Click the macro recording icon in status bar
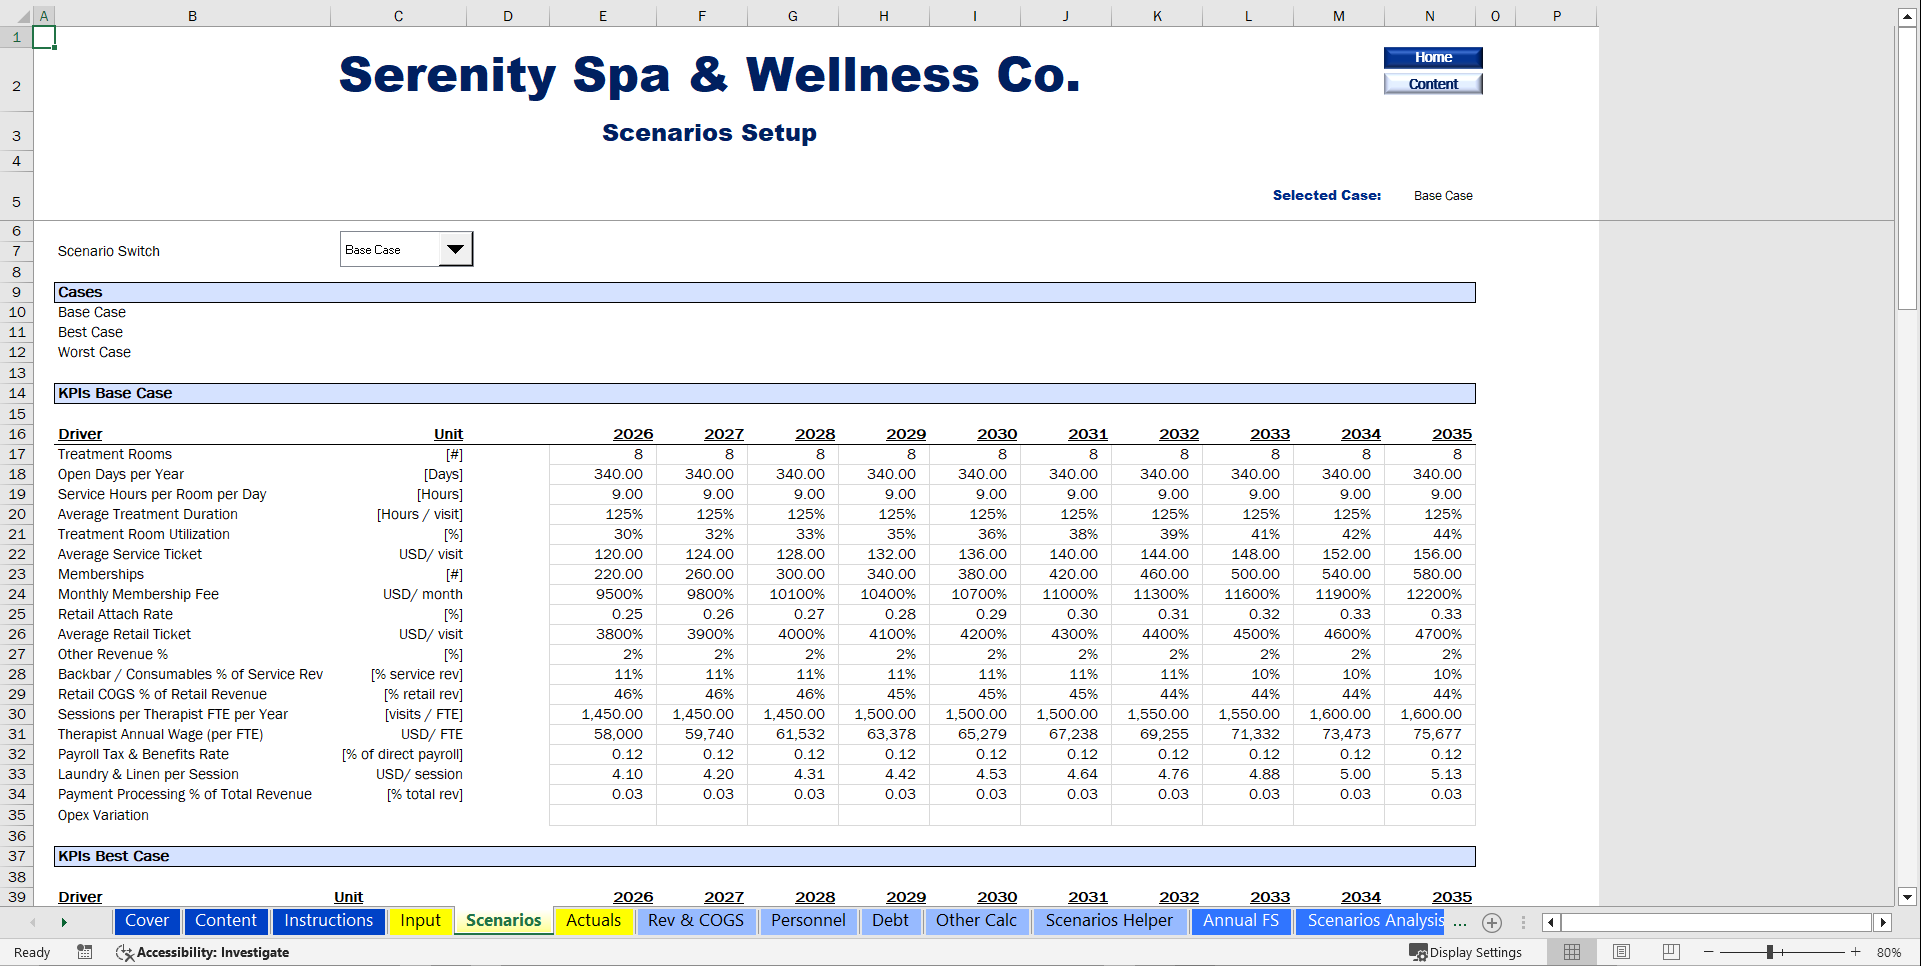1921x966 pixels. pos(85,952)
